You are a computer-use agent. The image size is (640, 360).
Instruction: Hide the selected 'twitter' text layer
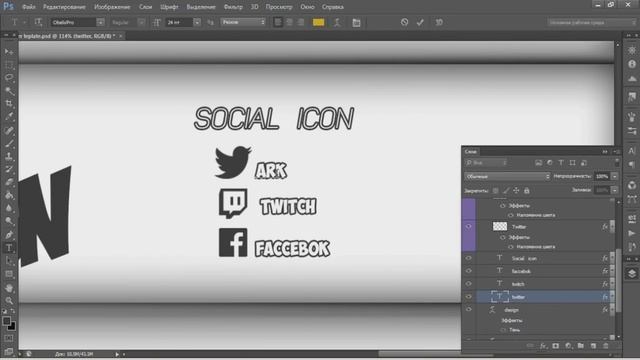469,297
